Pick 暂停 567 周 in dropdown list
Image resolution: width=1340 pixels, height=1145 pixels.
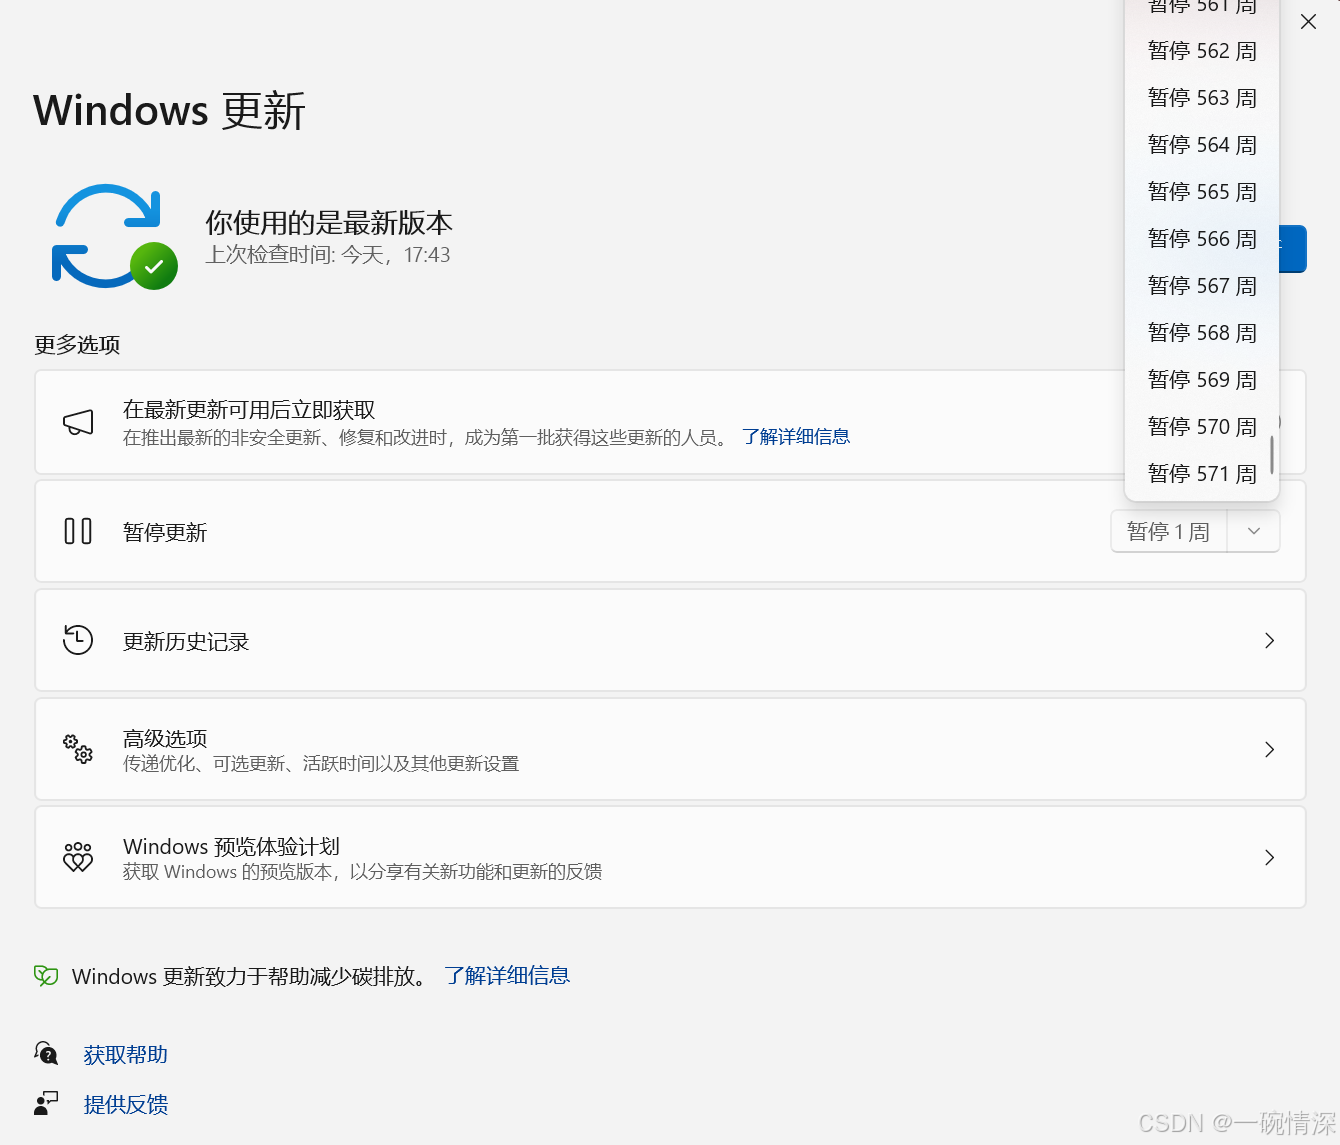click(x=1202, y=286)
